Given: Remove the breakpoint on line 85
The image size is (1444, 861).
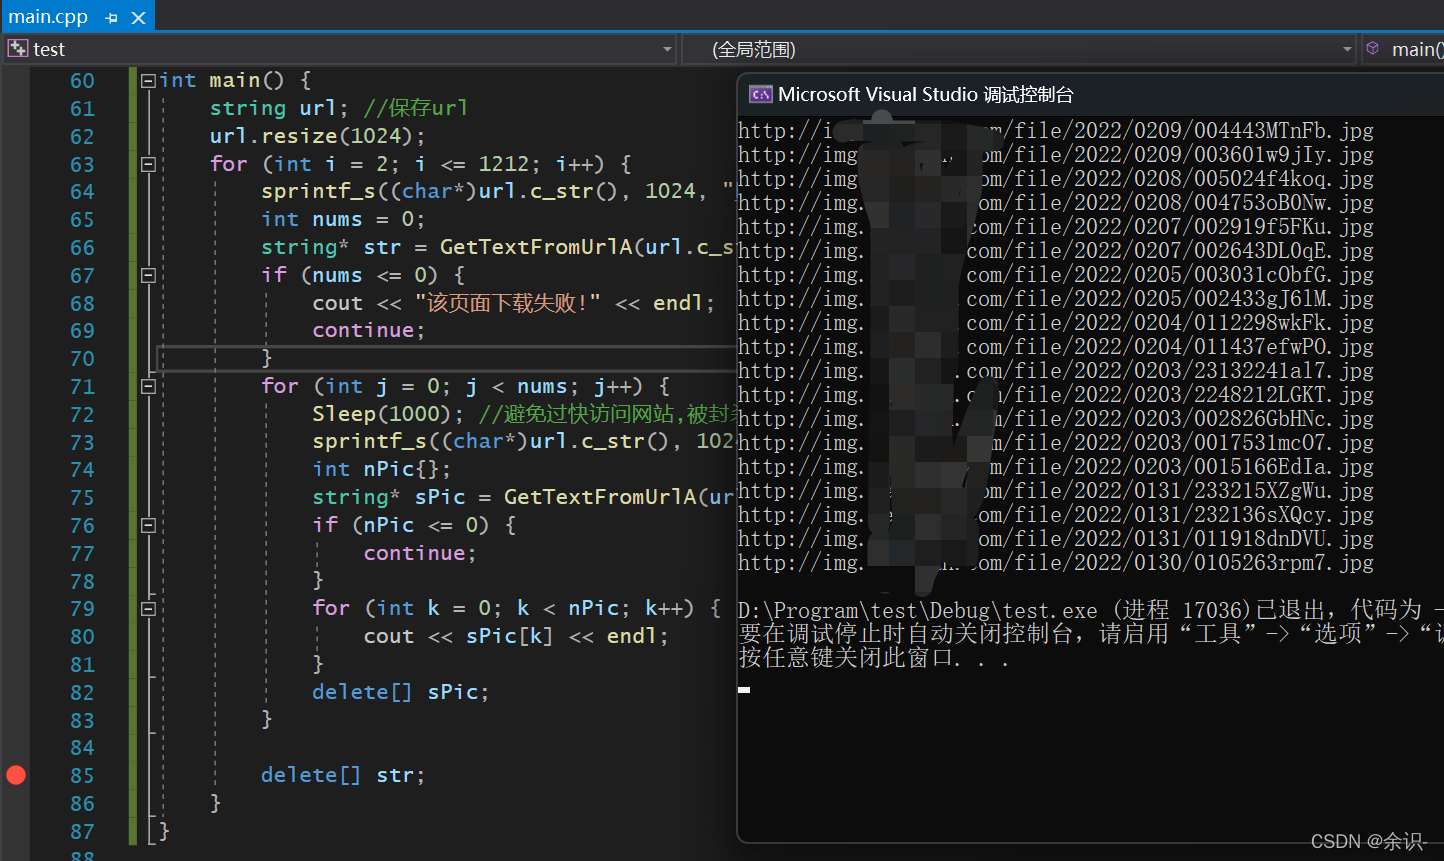Looking at the screenshot, I should (x=16, y=775).
